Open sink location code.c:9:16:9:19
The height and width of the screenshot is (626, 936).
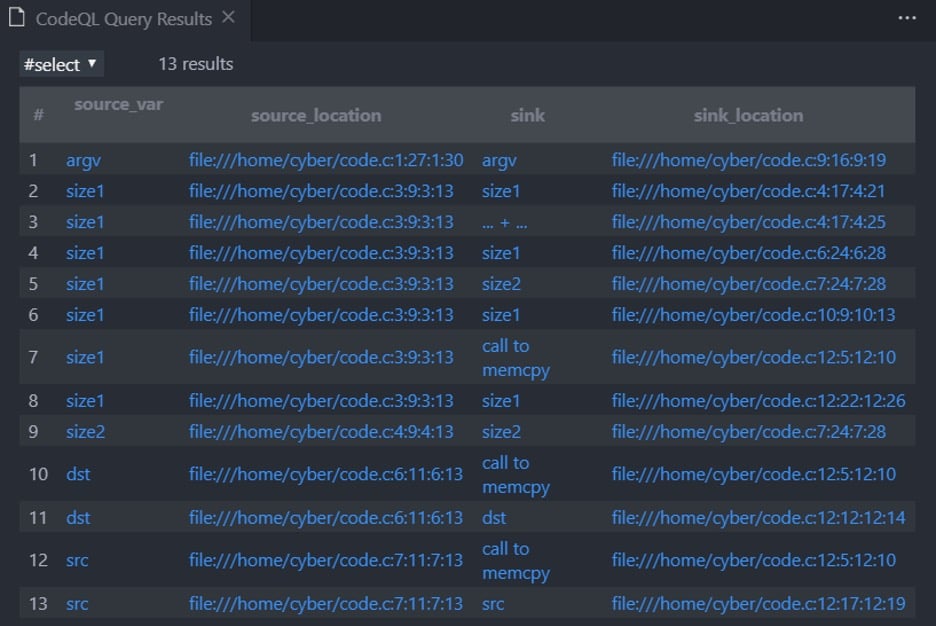point(749,159)
